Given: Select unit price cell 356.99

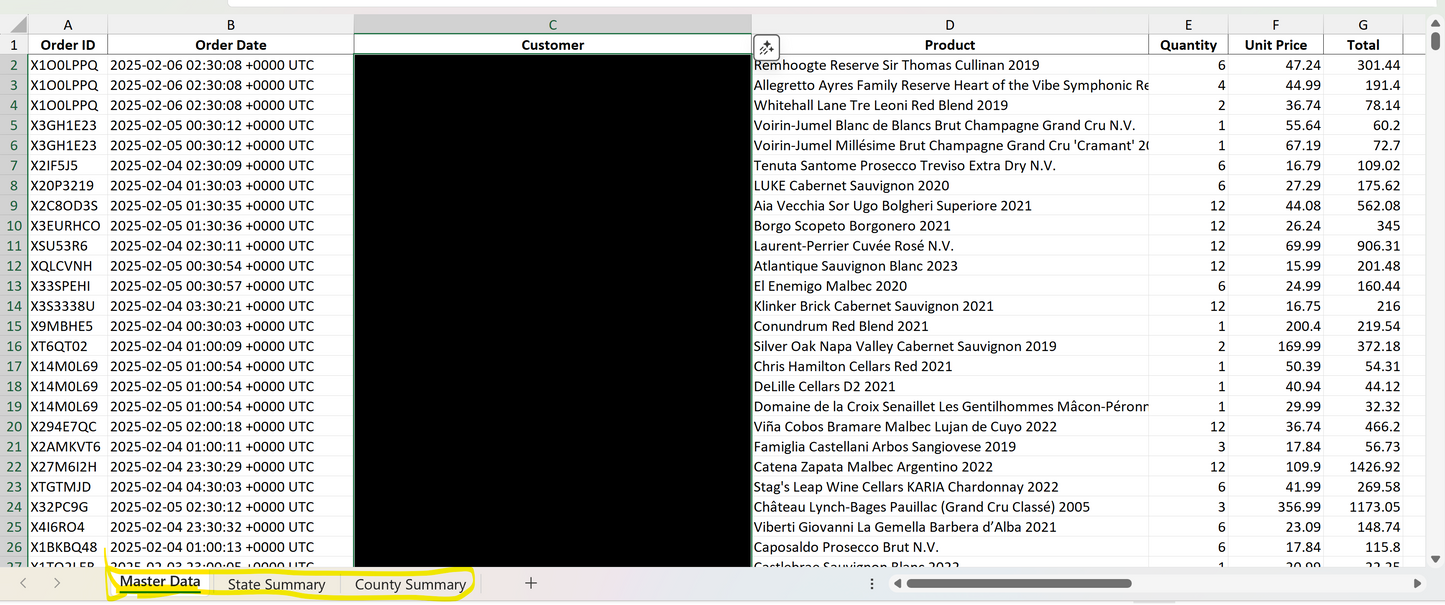Looking at the screenshot, I should [1276, 507].
